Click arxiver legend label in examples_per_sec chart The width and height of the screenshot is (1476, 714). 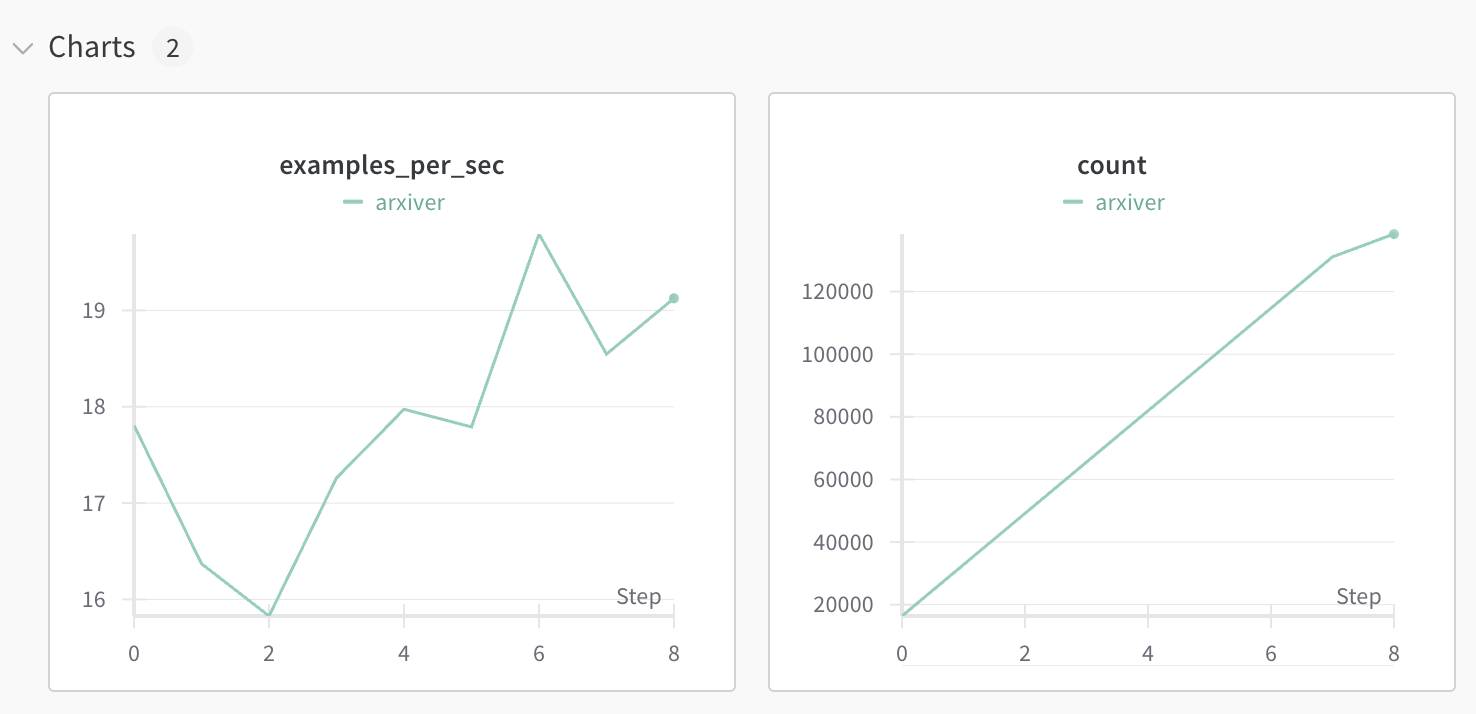[410, 203]
